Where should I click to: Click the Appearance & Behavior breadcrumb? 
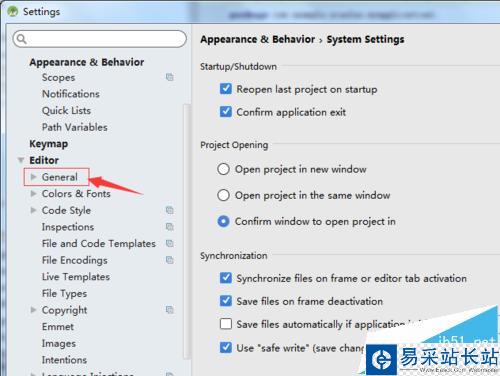click(258, 39)
